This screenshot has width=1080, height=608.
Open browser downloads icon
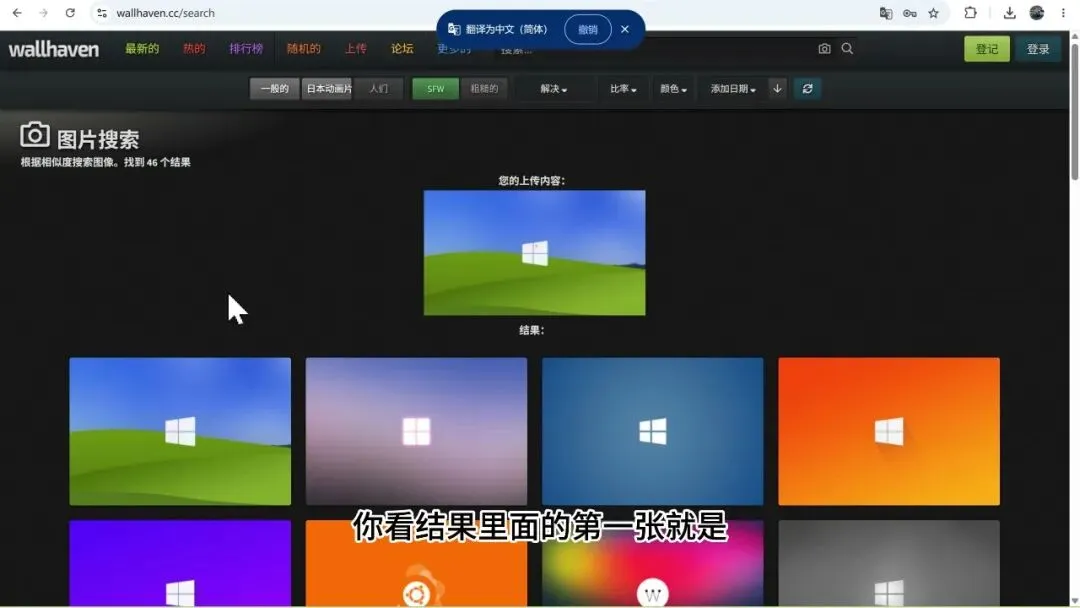click(x=1009, y=13)
